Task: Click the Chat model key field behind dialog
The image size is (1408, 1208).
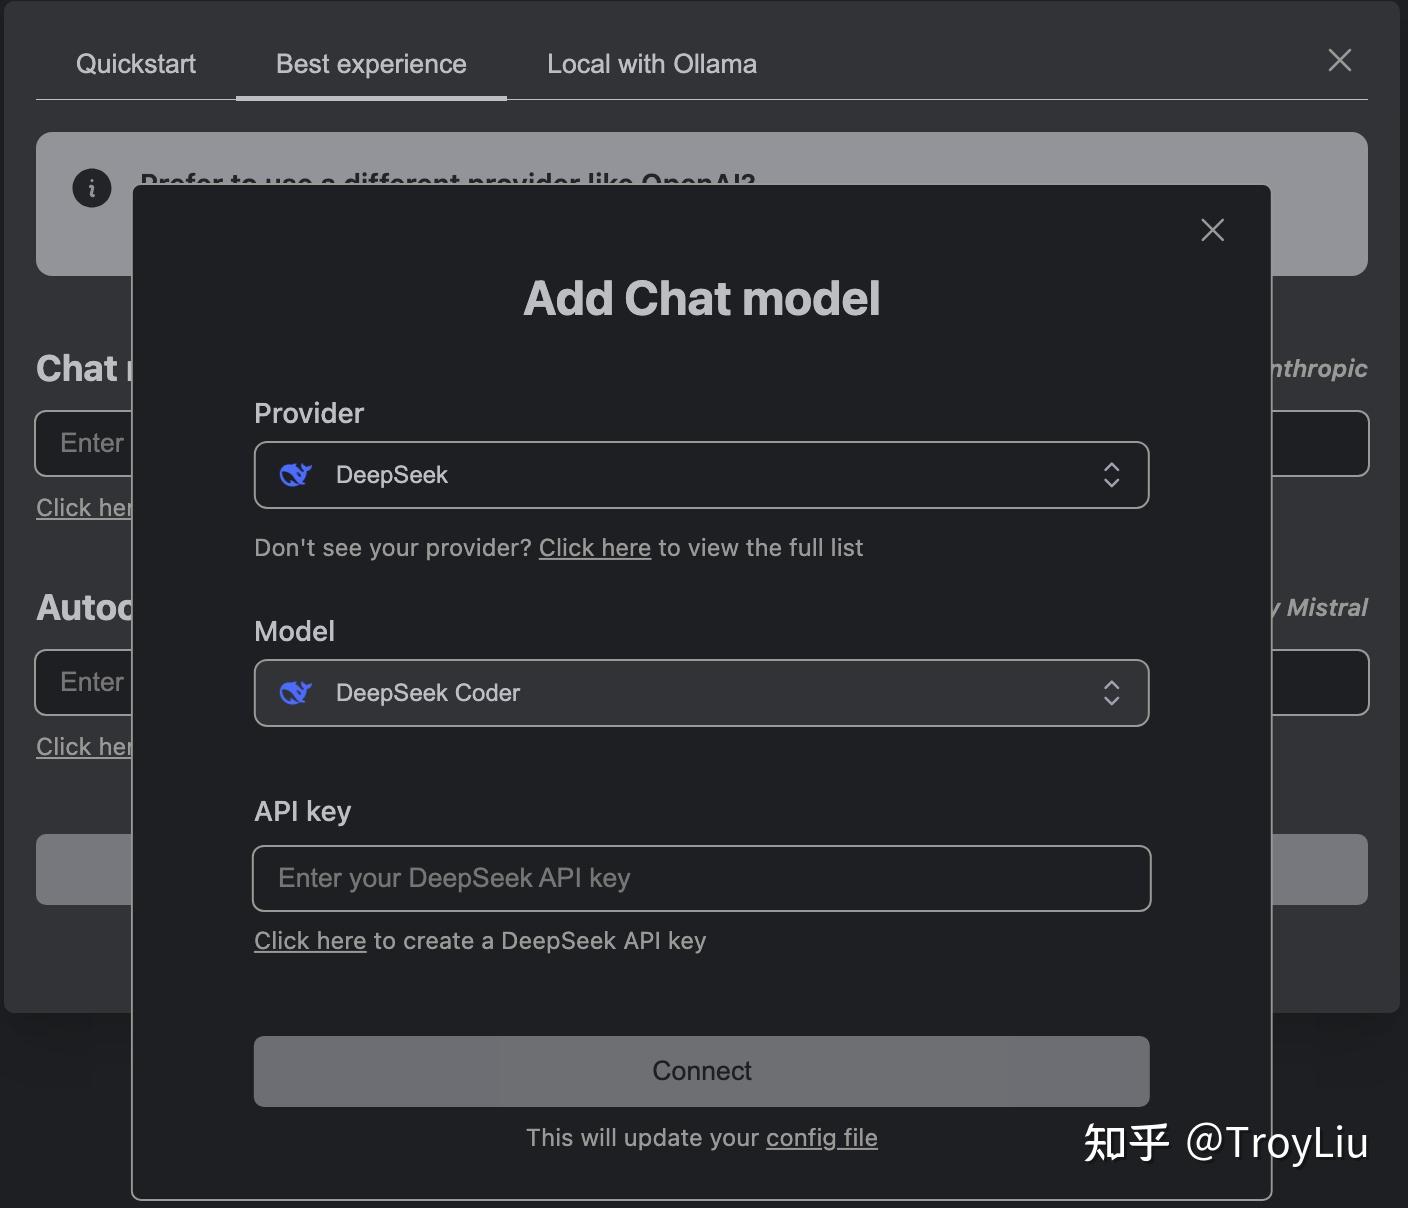Action: click(x=84, y=443)
